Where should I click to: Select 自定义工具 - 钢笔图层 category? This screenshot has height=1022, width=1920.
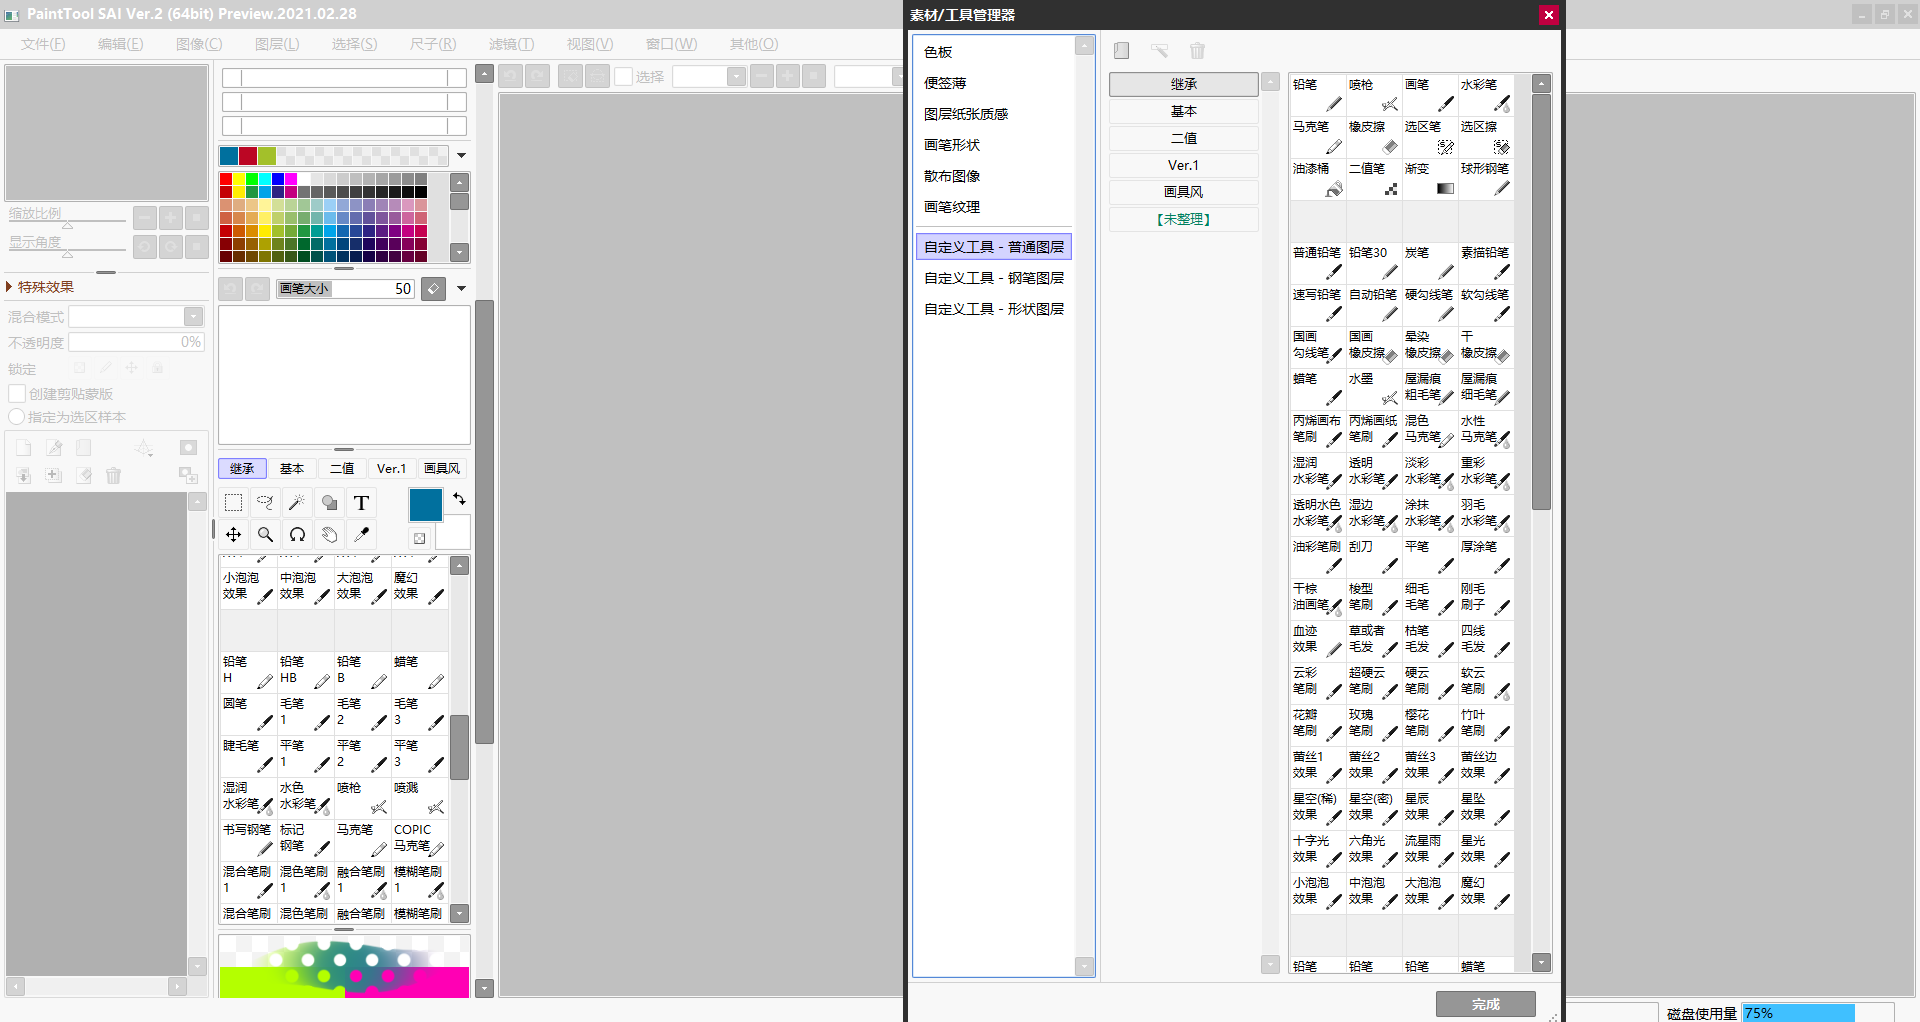pyautogui.click(x=993, y=278)
